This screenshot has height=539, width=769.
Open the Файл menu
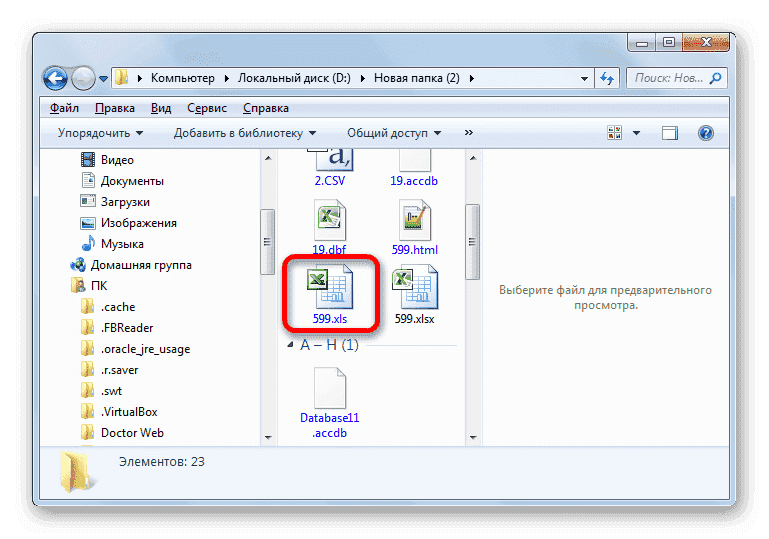64,108
